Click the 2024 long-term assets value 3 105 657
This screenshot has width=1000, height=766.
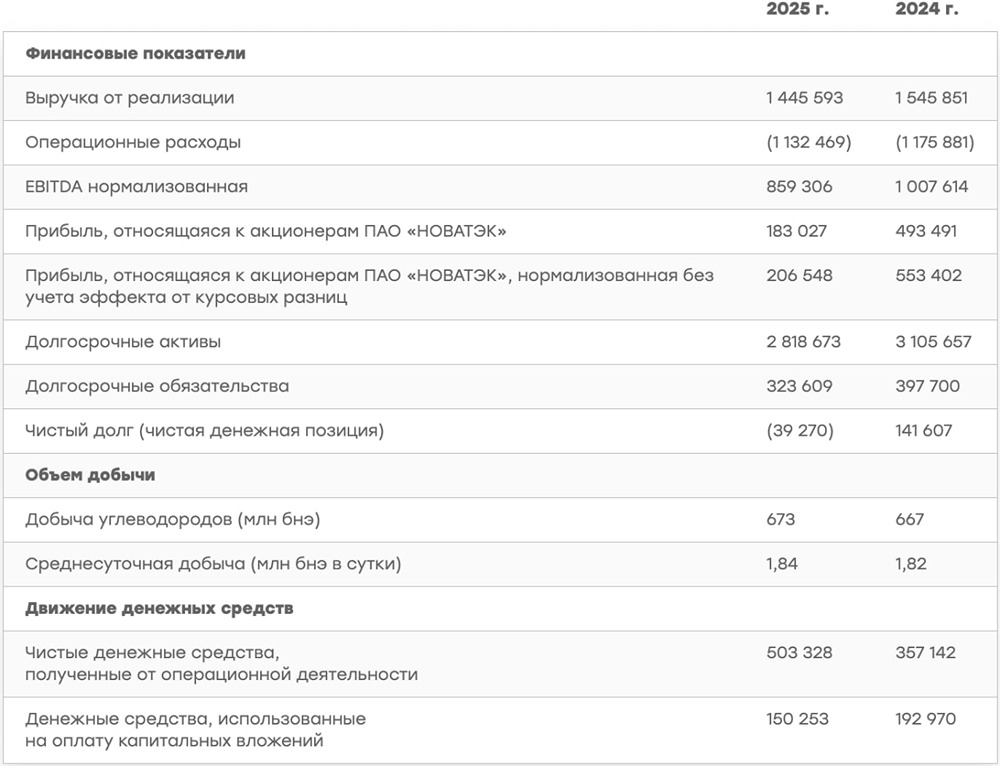pos(933,342)
